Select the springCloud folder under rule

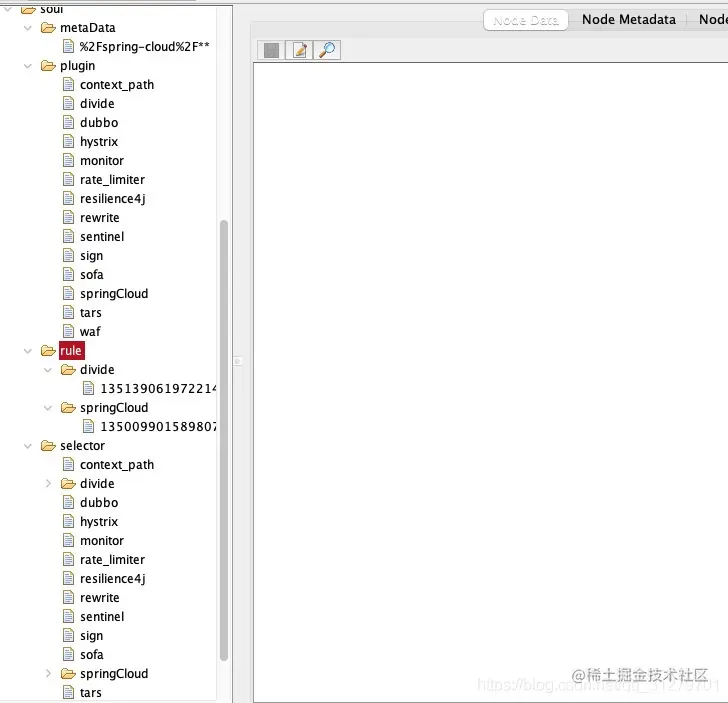(114, 408)
